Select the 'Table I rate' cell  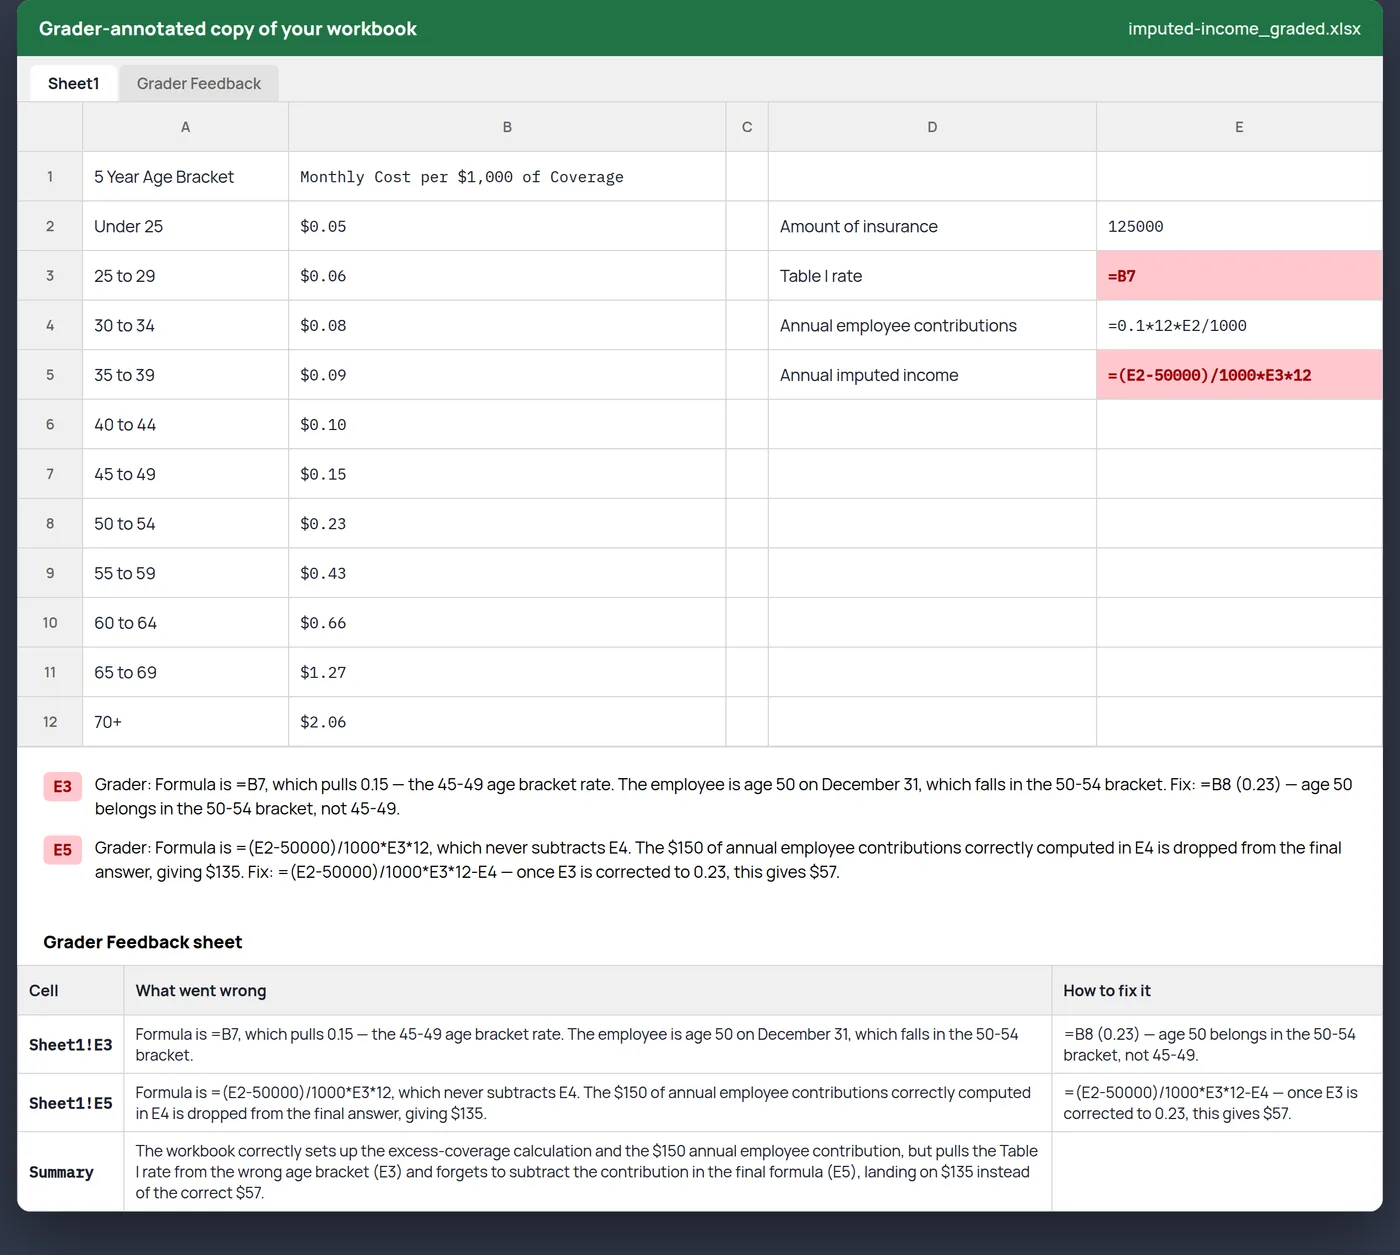tap(932, 276)
